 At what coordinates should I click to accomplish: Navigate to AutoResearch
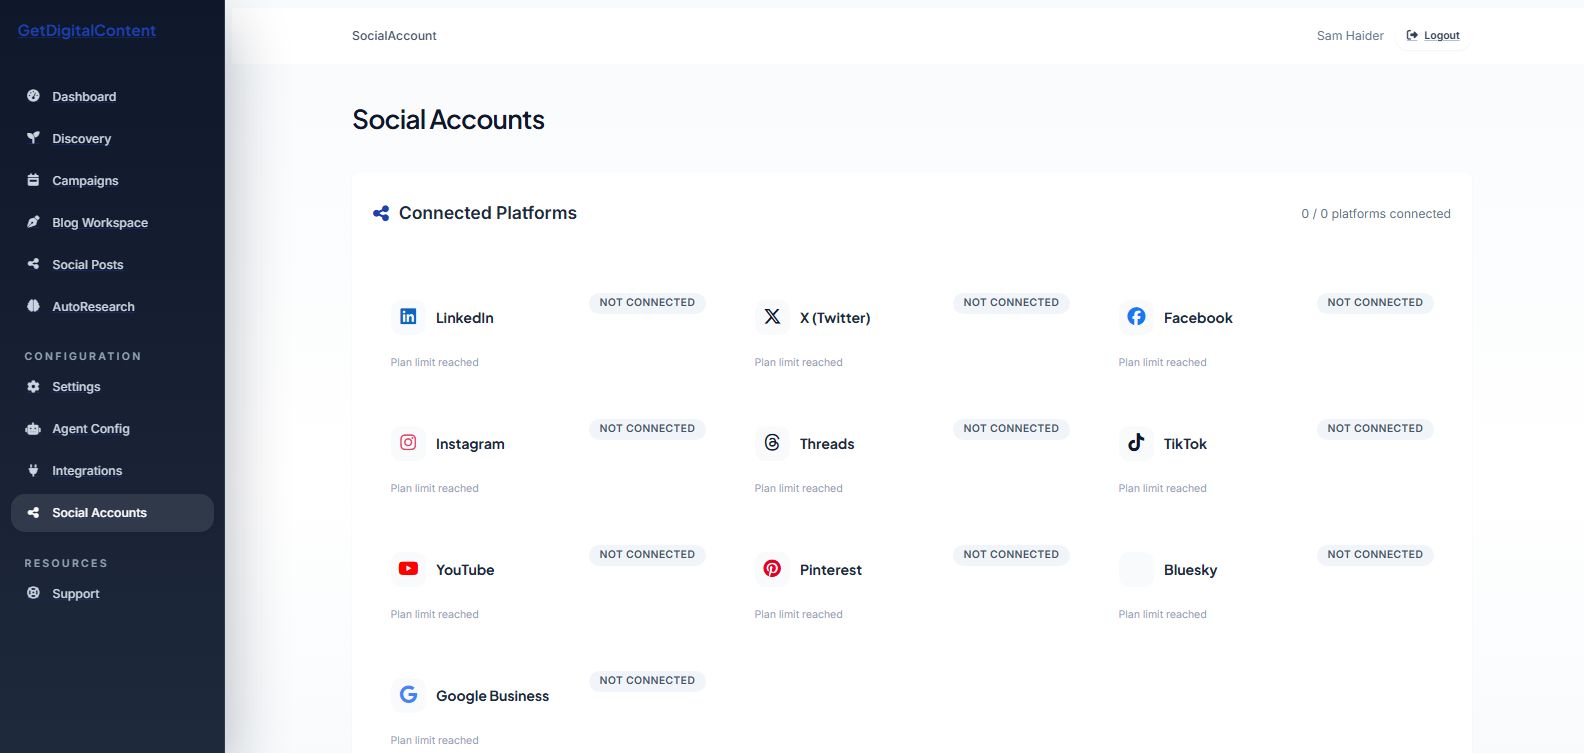pos(112,306)
